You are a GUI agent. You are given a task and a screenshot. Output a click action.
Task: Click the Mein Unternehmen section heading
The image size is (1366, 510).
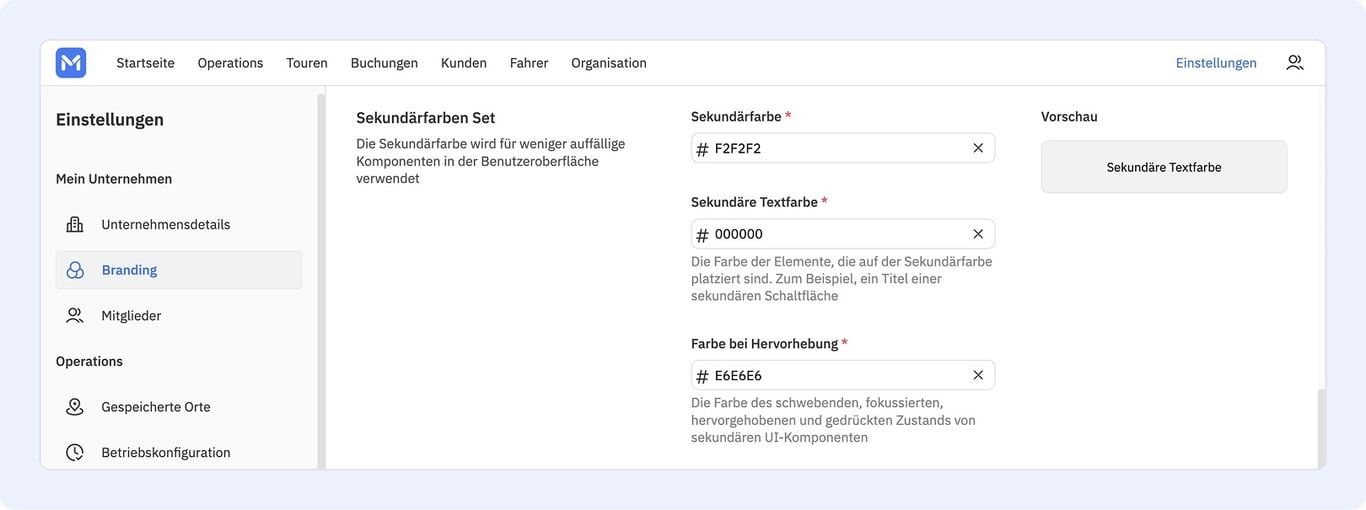114,179
